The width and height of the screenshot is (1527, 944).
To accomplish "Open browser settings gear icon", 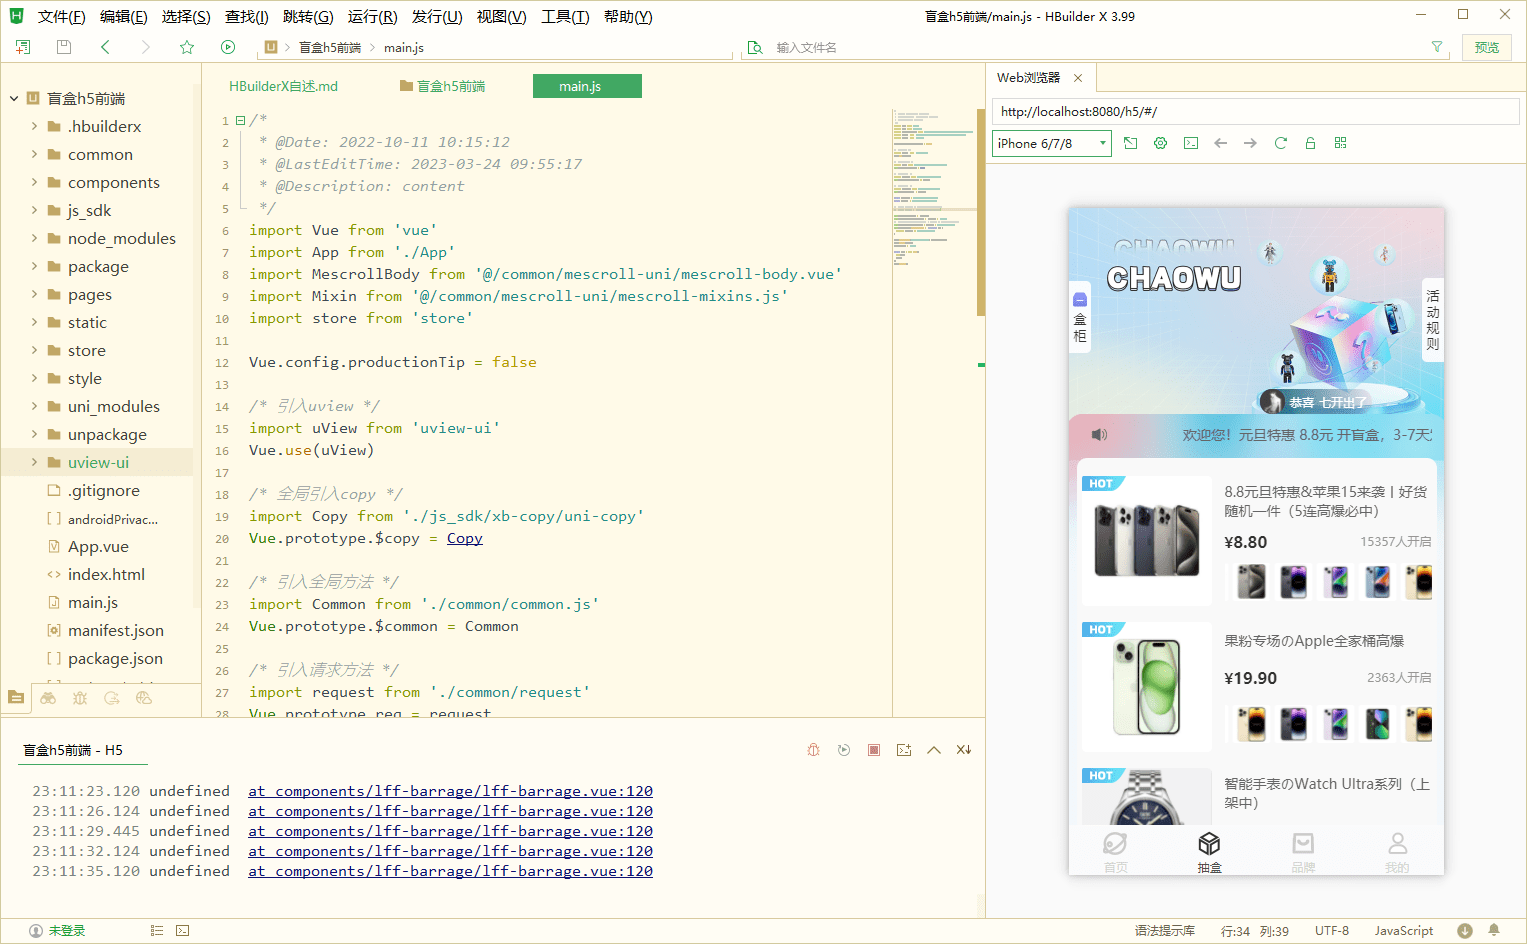I will (1160, 143).
